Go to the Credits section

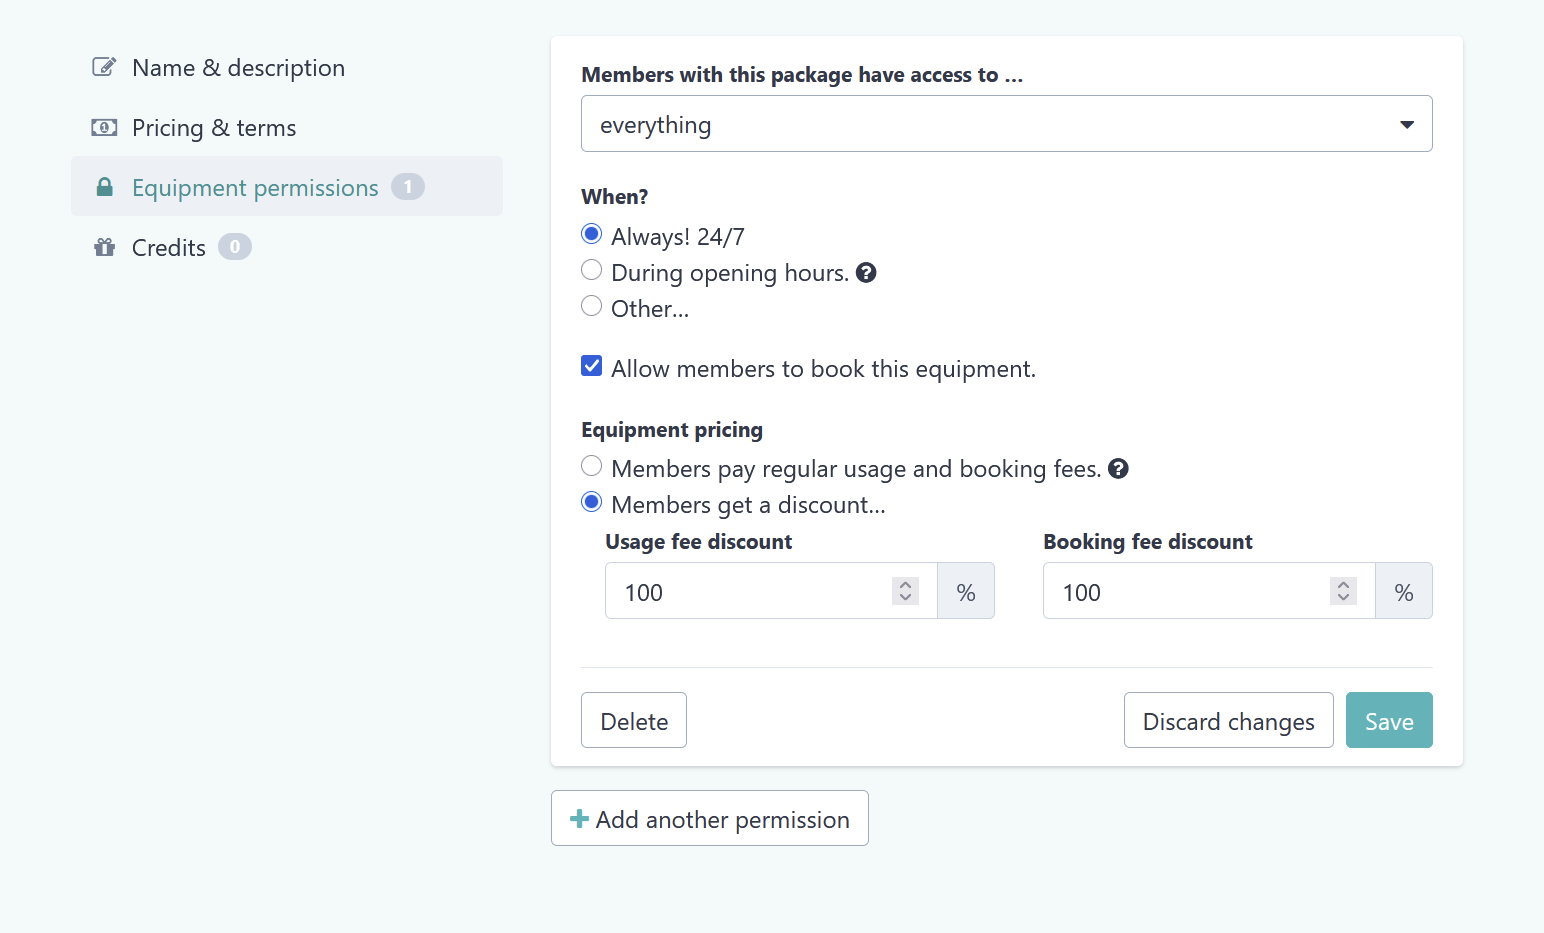tap(169, 248)
